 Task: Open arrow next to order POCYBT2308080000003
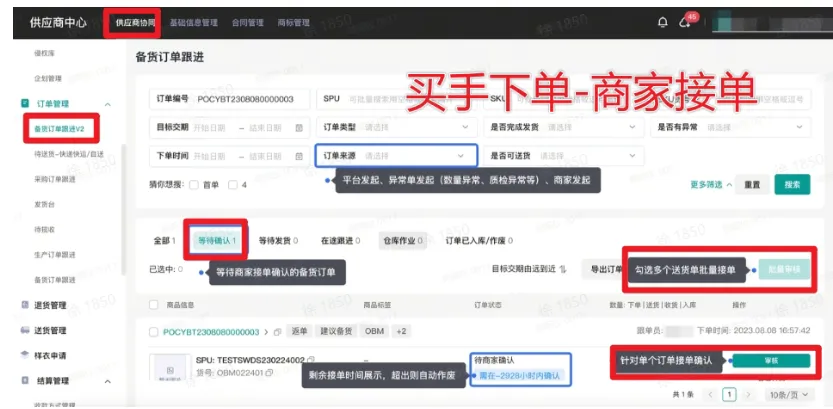pyautogui.click(x=266, y=332)
